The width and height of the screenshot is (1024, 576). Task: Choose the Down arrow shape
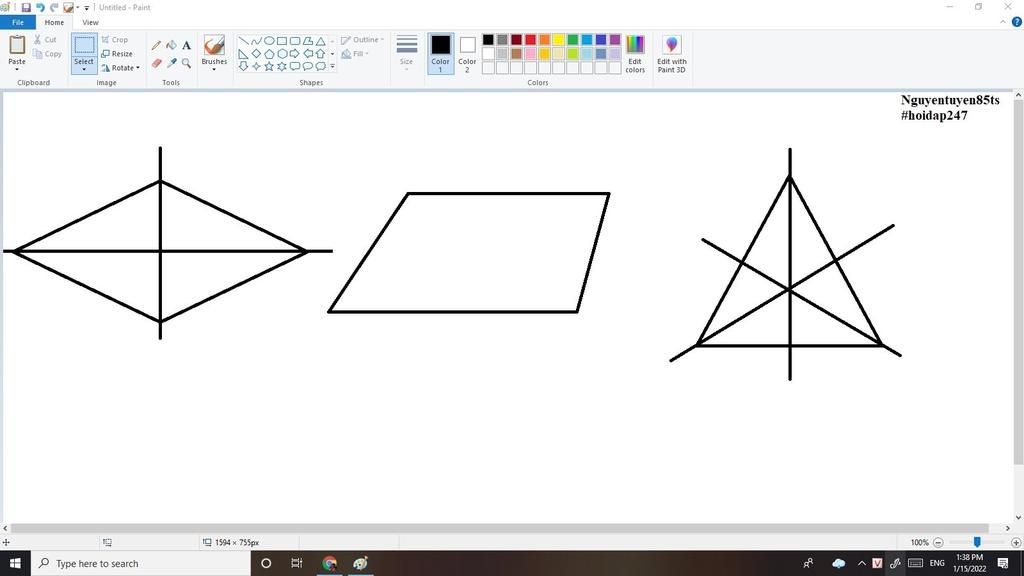click(243, 66)
